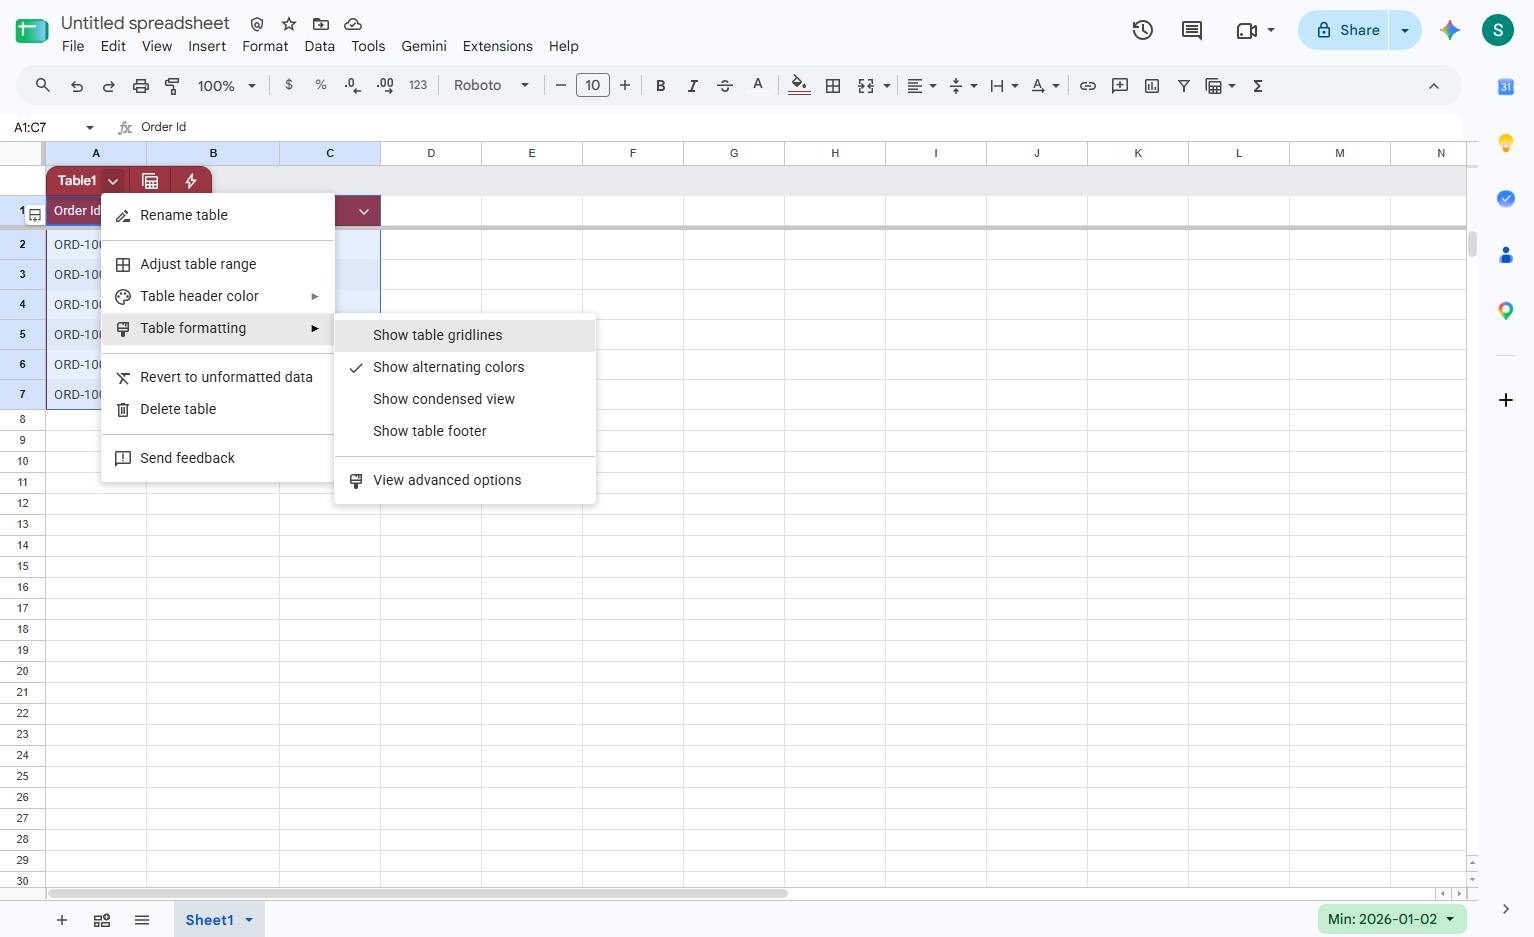The image size is (1534, 937).
Task: Open the Functions sigma icon
Action: pos(1258,86)
